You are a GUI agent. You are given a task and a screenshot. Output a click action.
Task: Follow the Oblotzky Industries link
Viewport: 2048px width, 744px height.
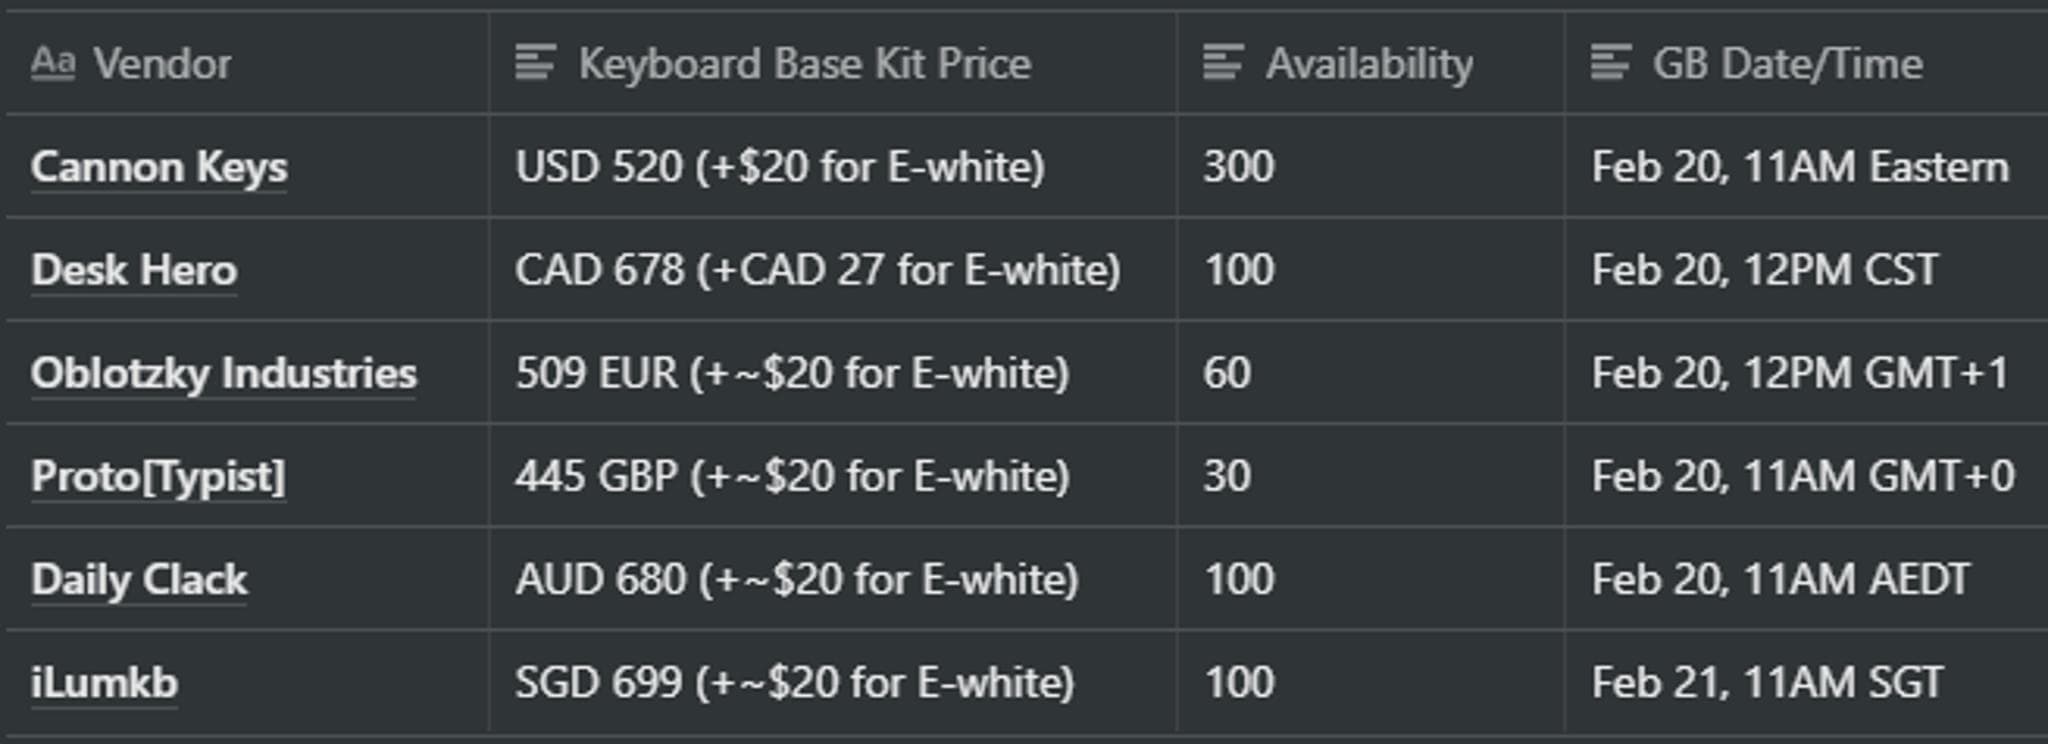[223, 373]
